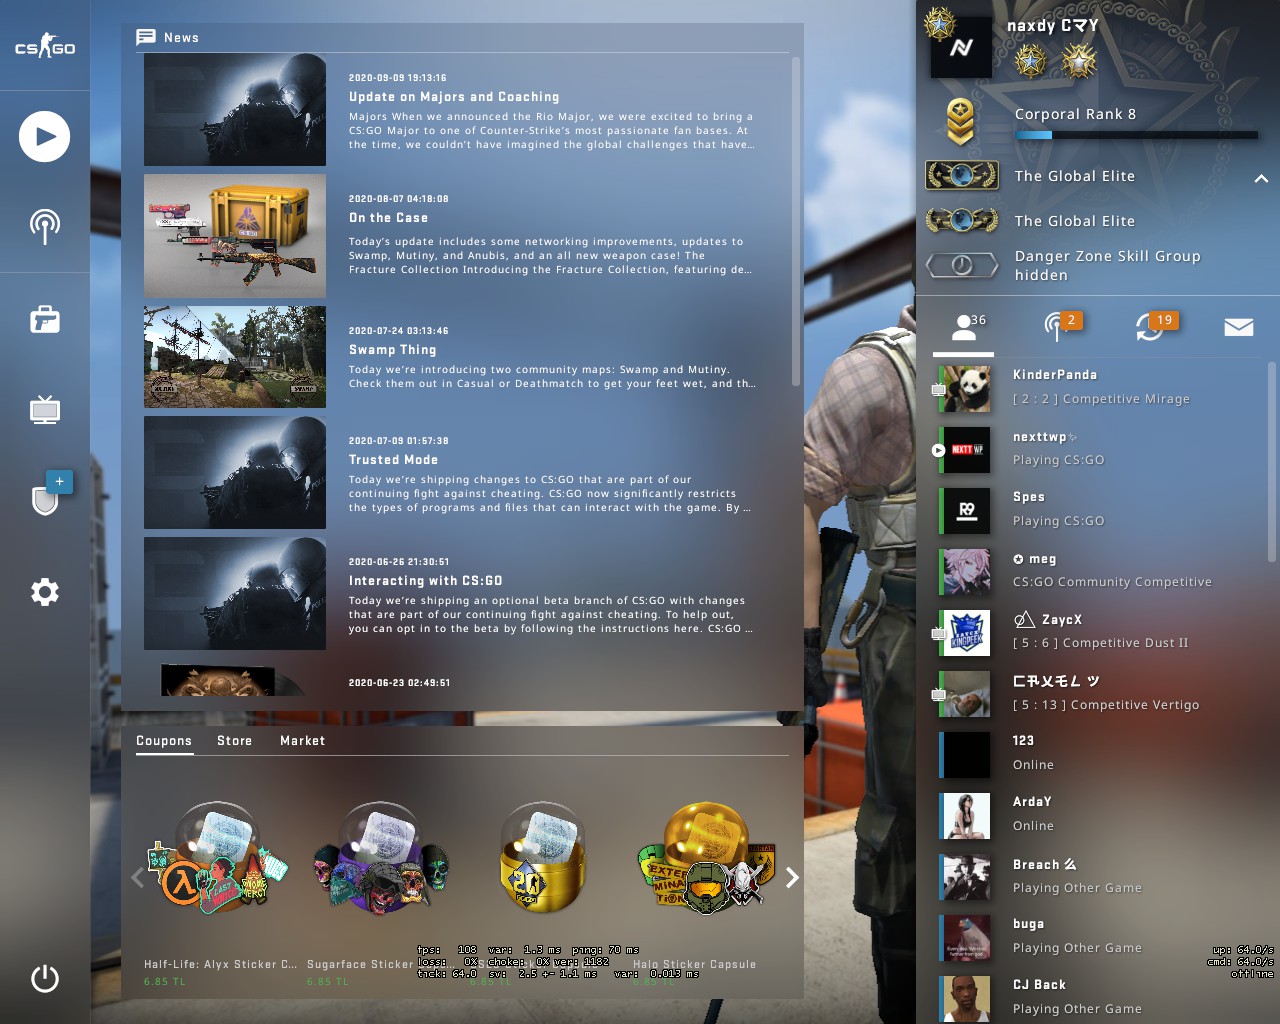This screenshot has width=1280, height=1024.
Task: Go to next store items with right arrow
Action: [792, 877]
